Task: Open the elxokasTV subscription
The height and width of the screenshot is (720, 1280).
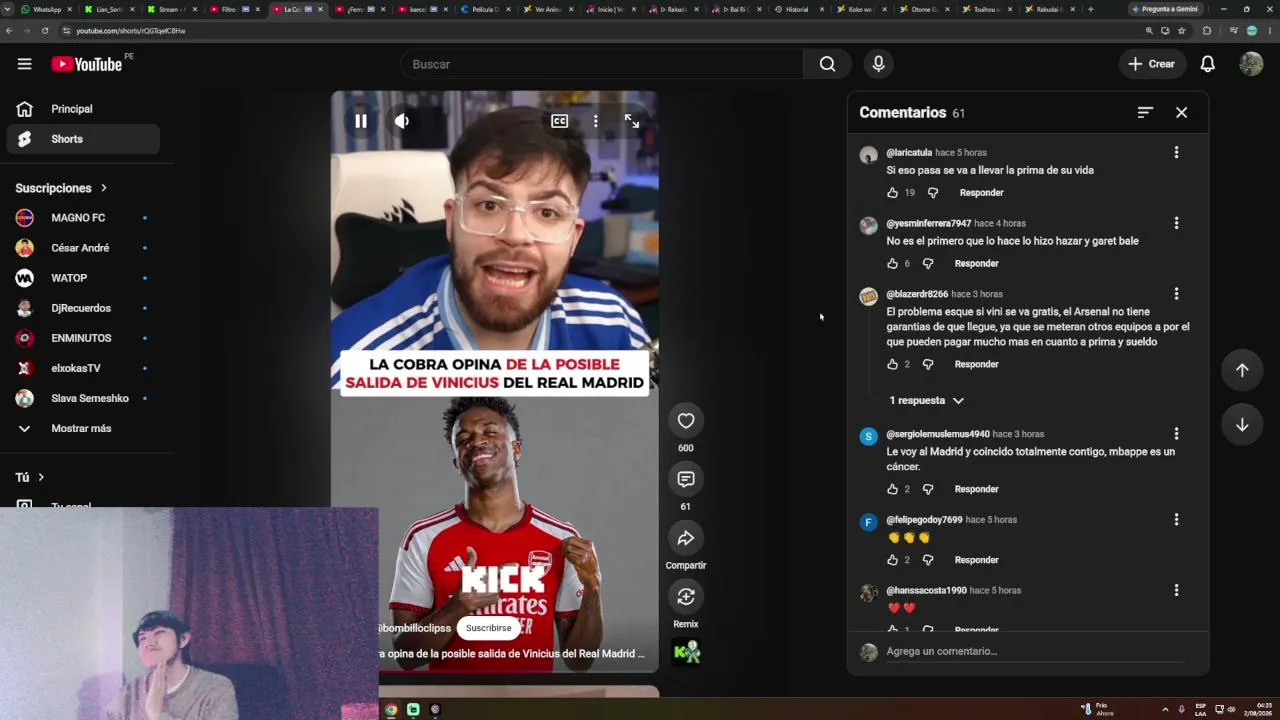Action: pyautogui.click(x=83, y=368)
